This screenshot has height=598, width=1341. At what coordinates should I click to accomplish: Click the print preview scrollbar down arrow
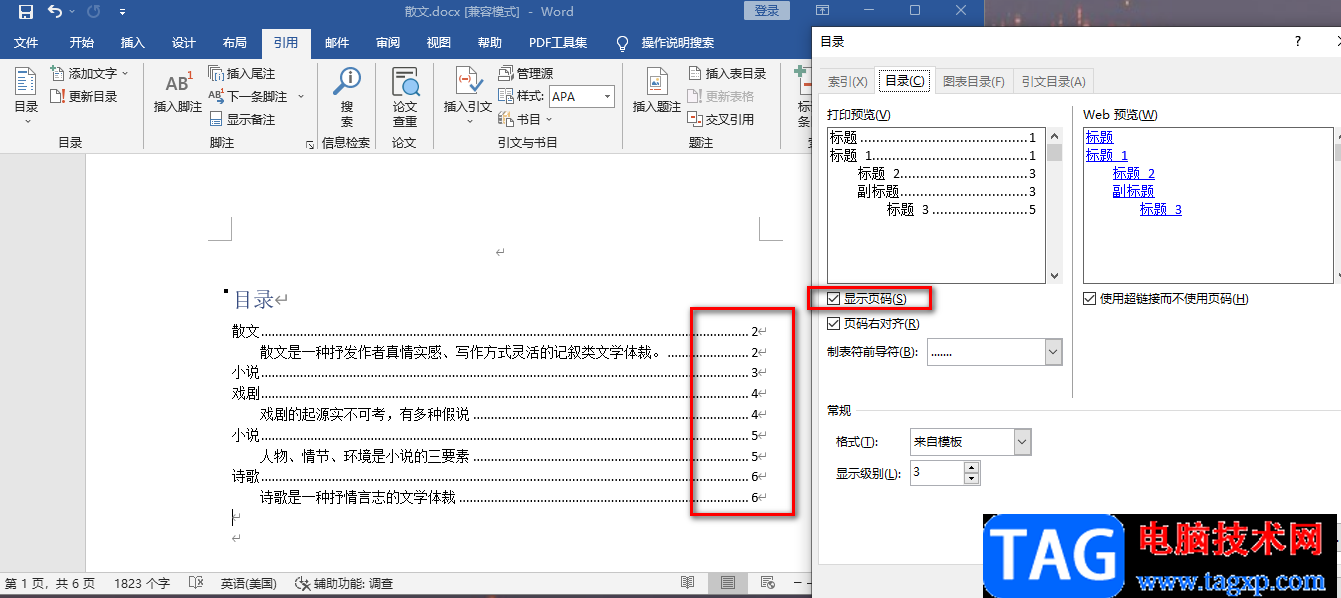click(x=1054, y=275)
